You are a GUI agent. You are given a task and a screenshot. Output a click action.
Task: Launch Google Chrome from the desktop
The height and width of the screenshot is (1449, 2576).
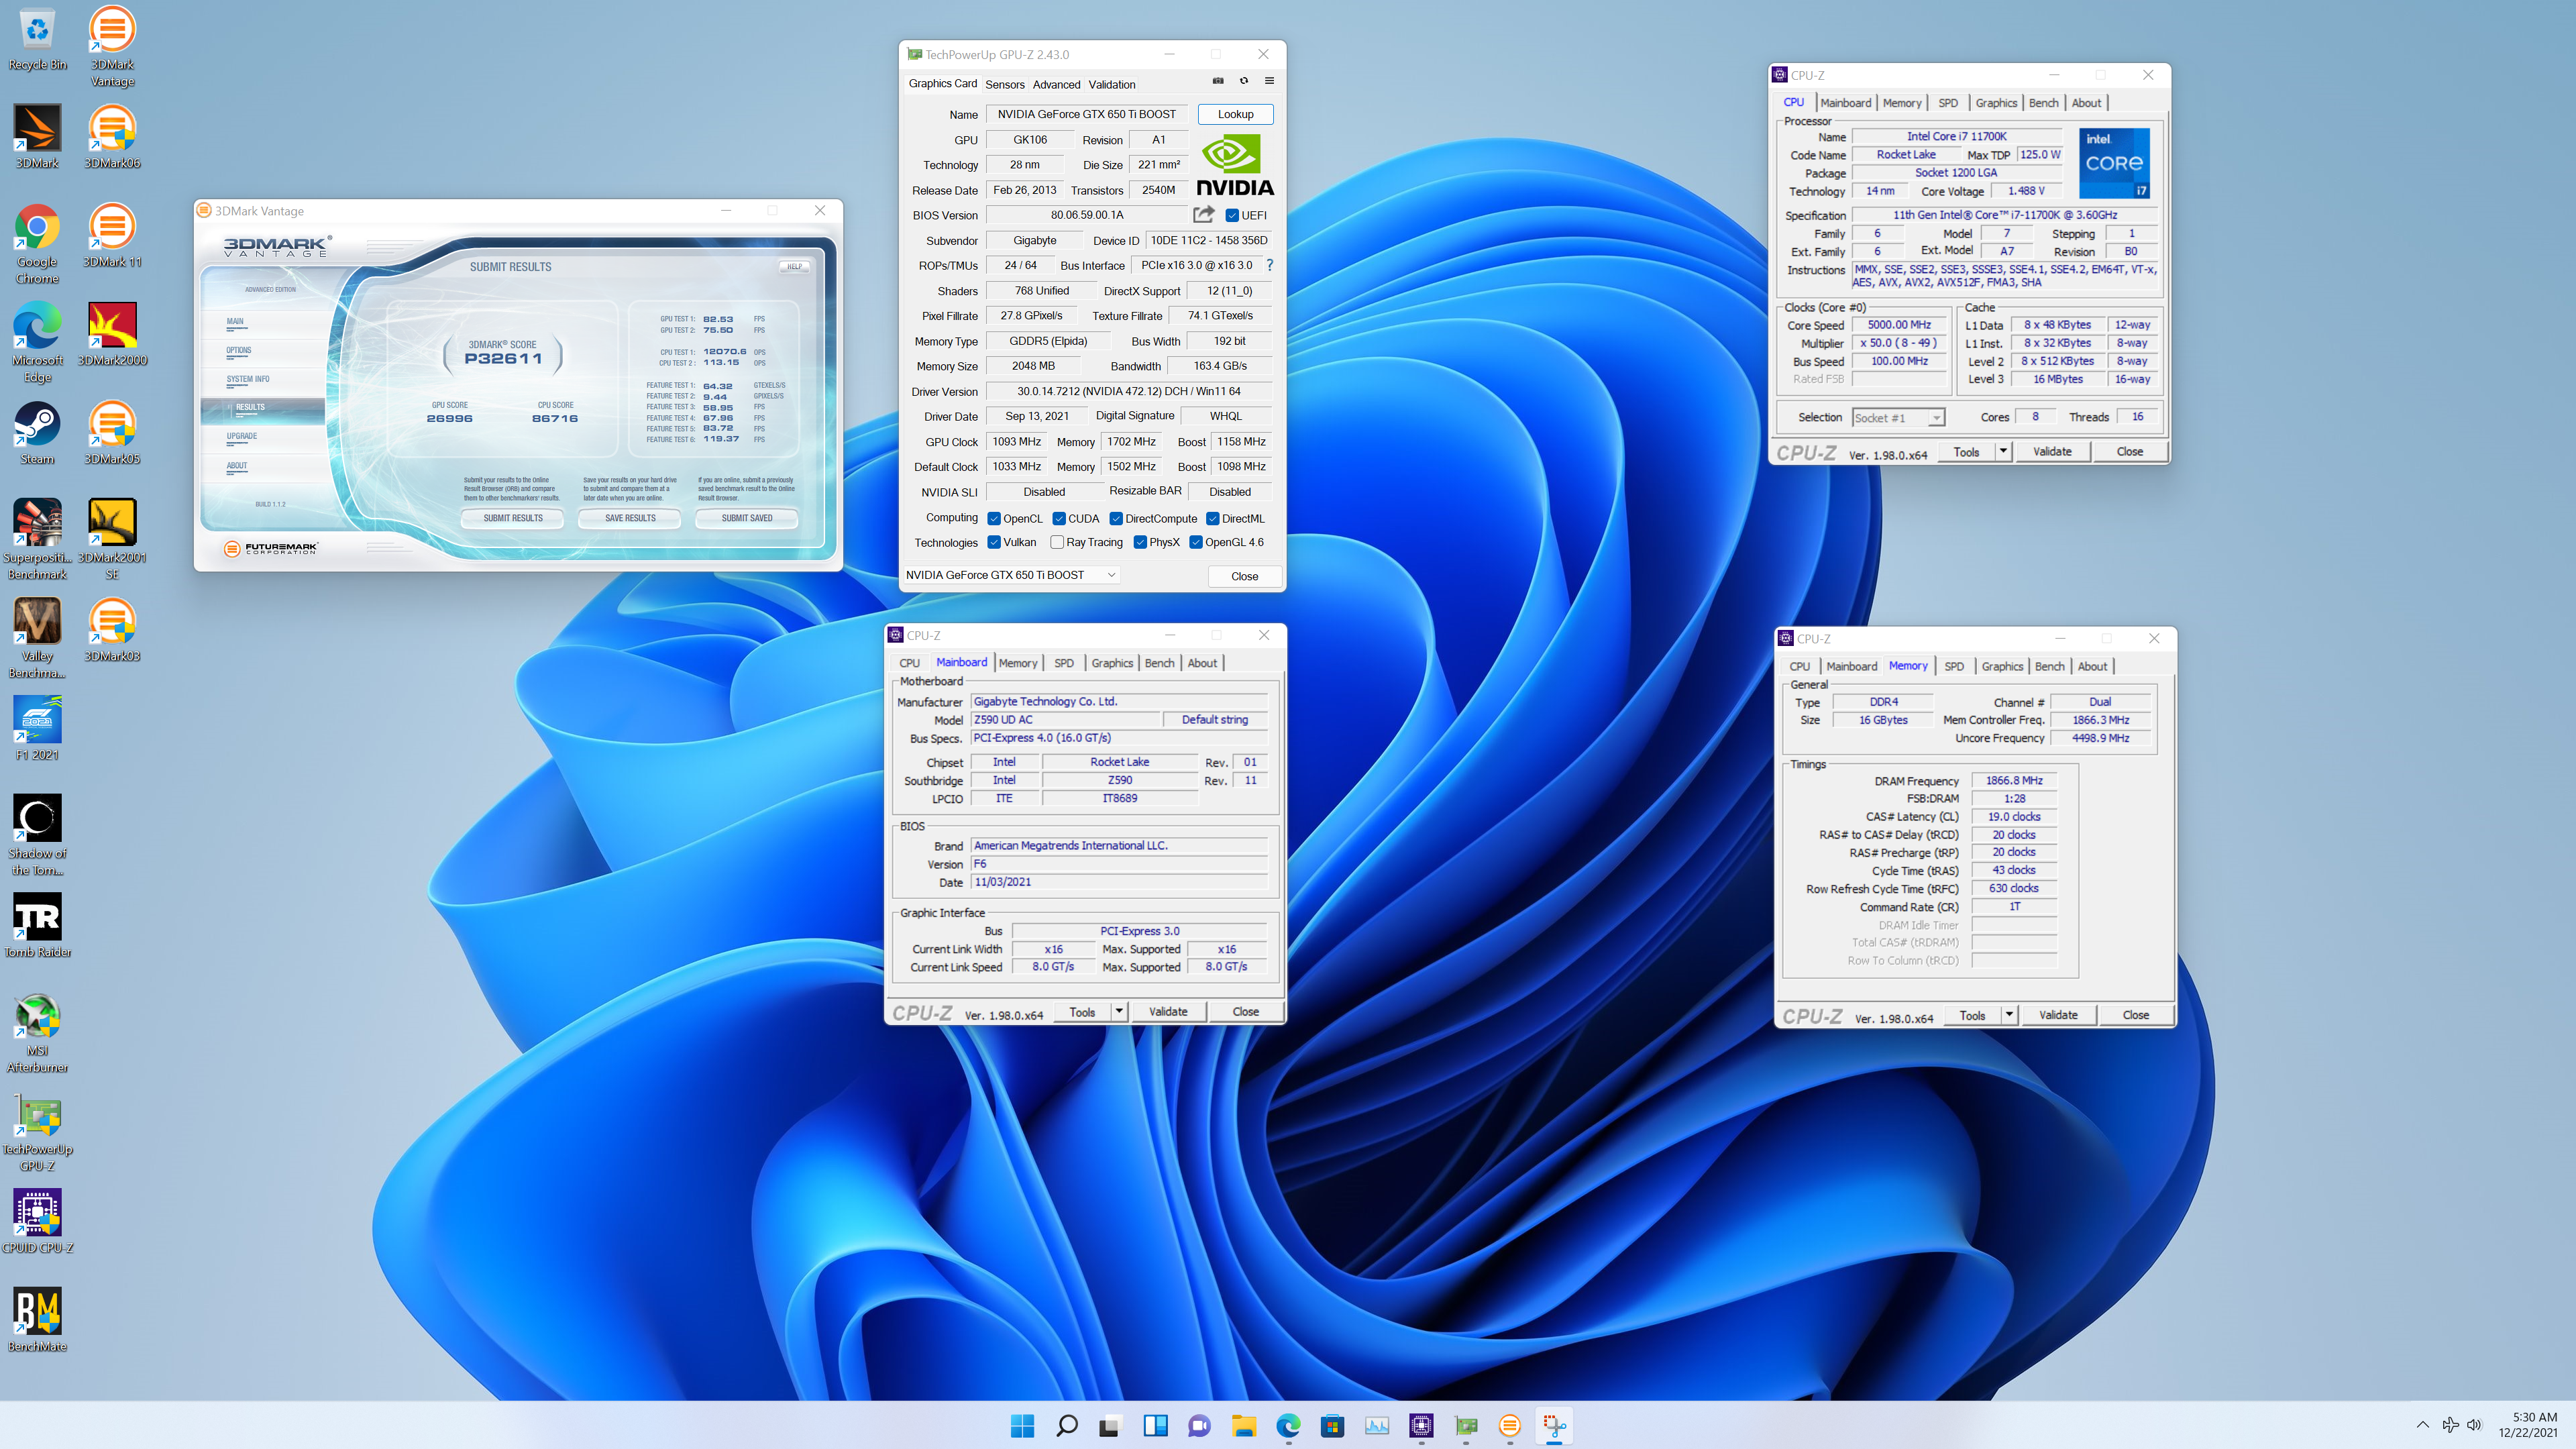(37, 244)
